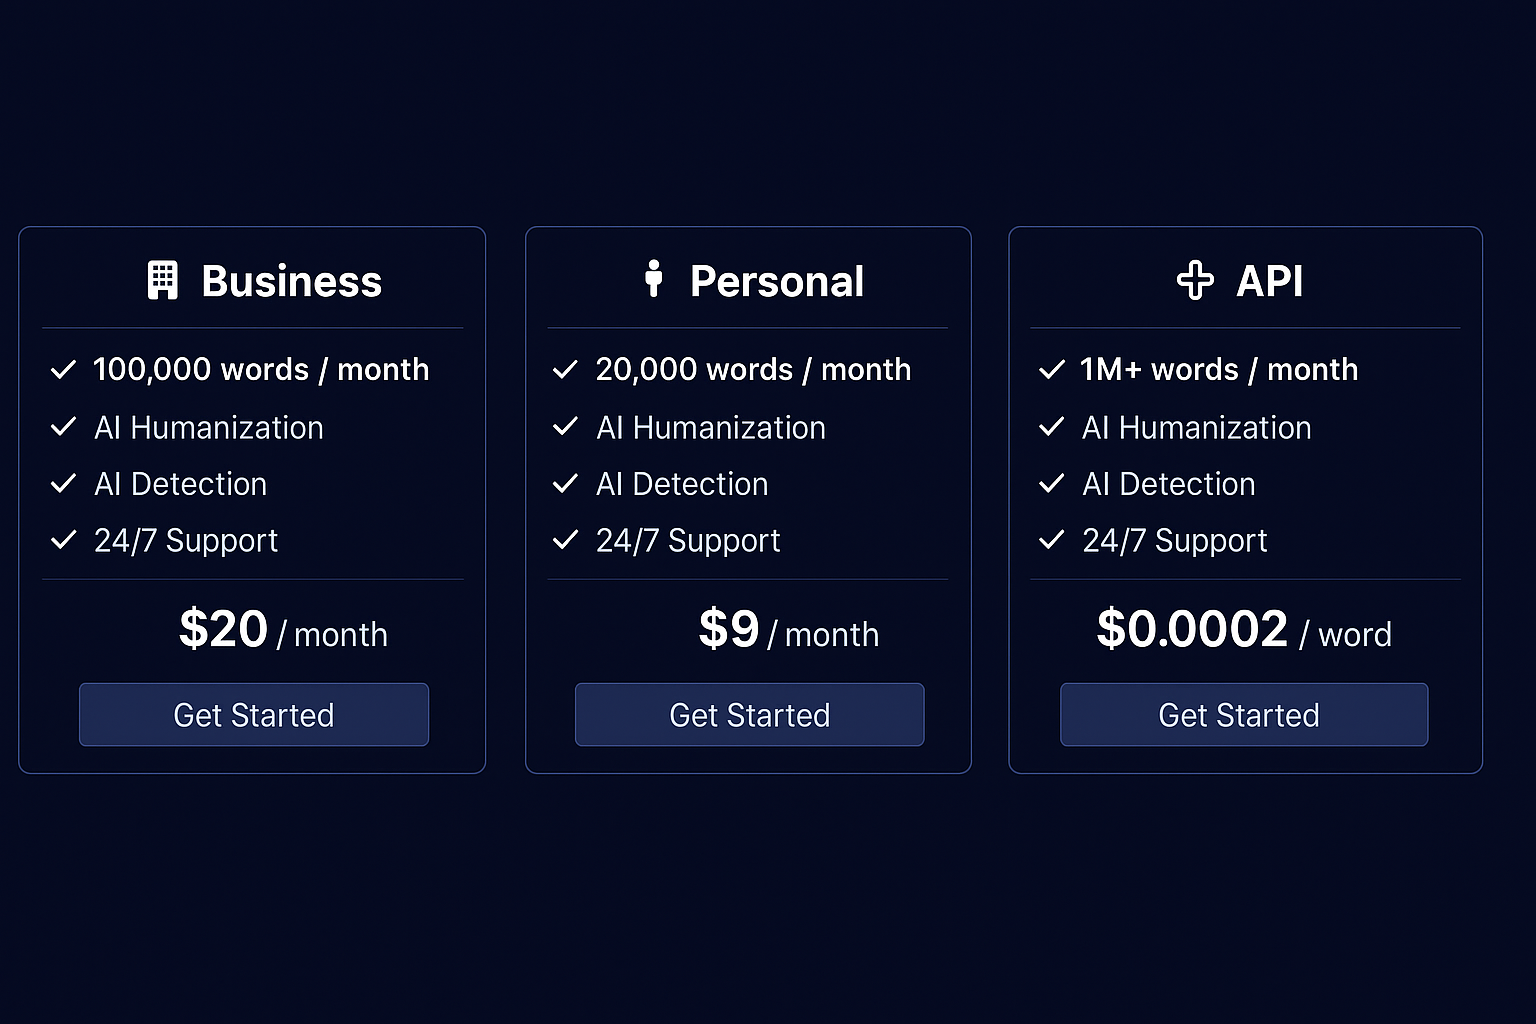Image resolution: width=1536 pixels, height=1024 pixels.
Task: Click checkmark beside 20,000 words / month
Action: pos(565,370)
